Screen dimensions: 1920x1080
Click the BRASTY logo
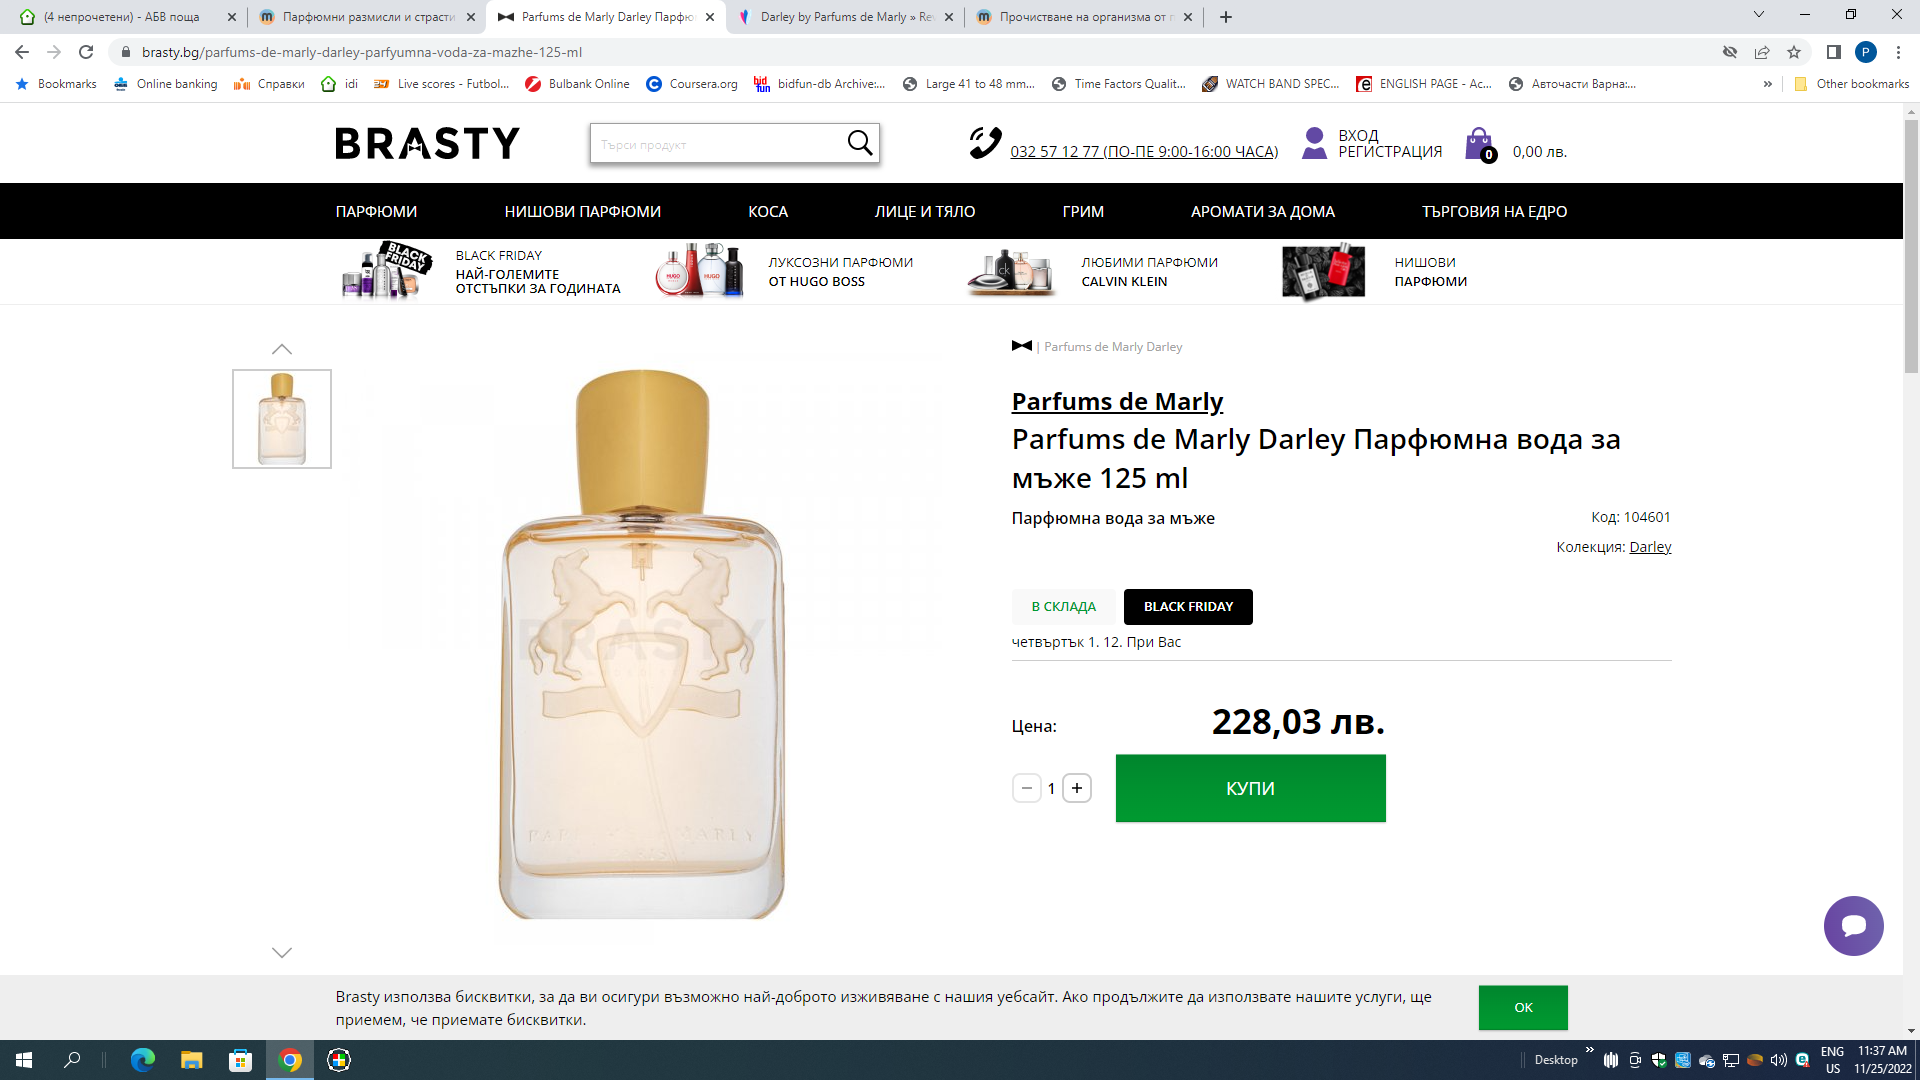click(427, 144)
